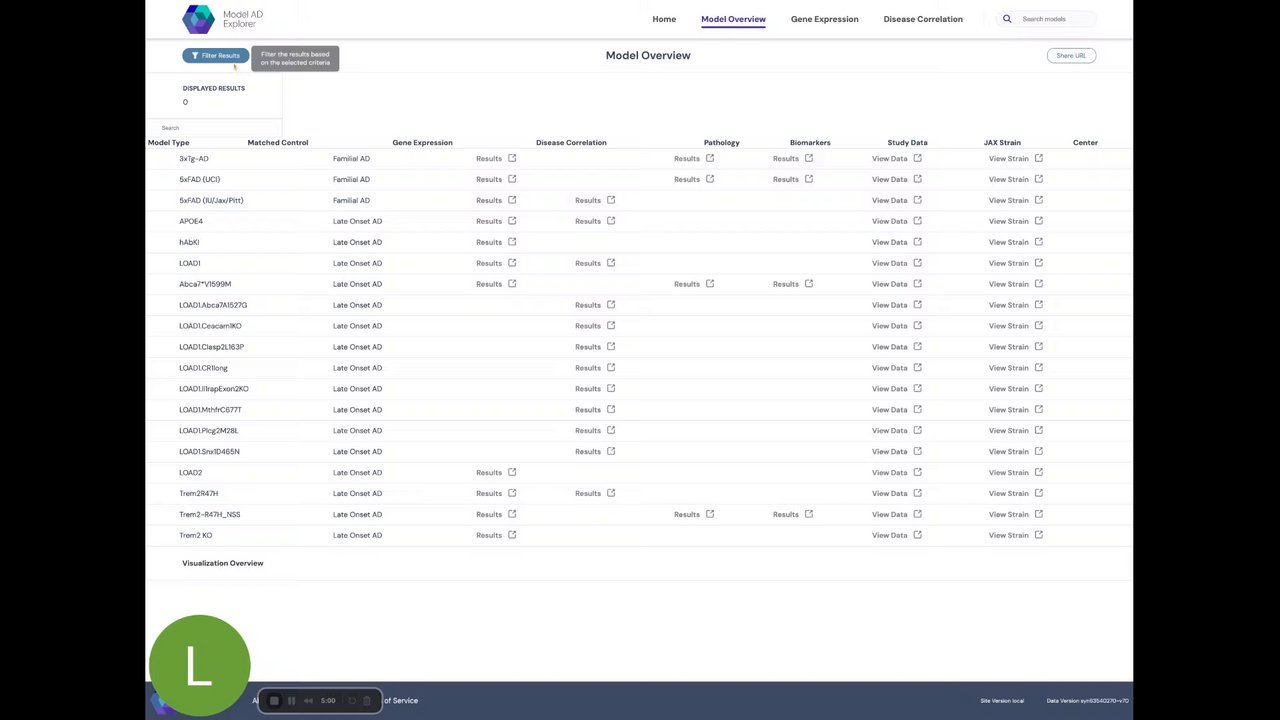Click the magnifier icon in the model search box

(1007, 19)
